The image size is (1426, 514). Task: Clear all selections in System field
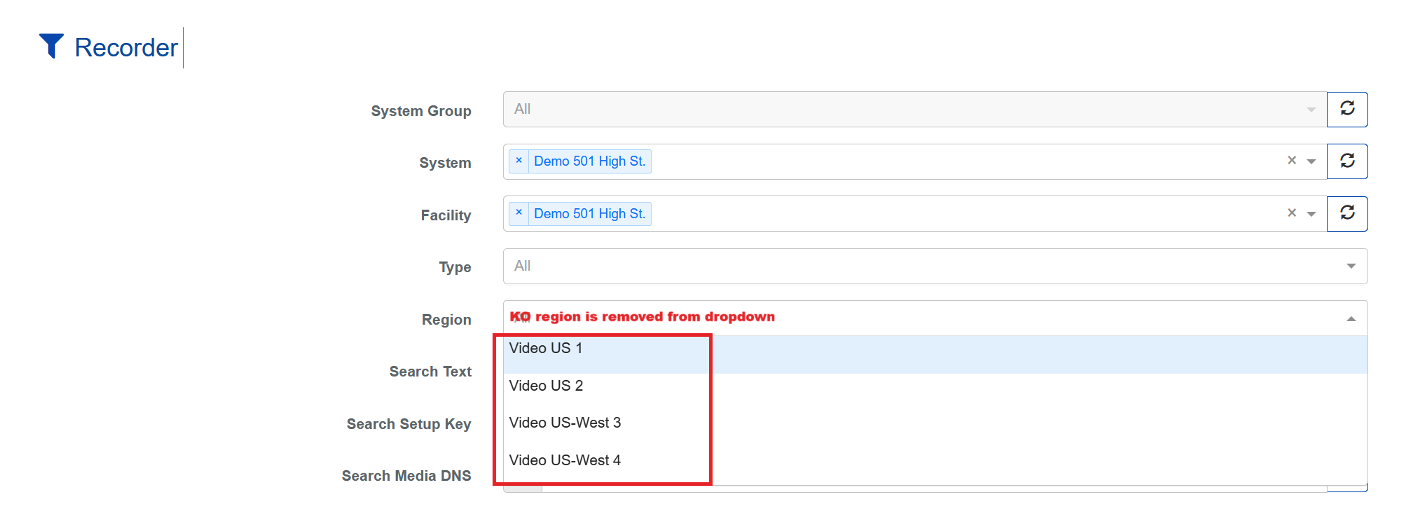click(x=1291, y=161)
